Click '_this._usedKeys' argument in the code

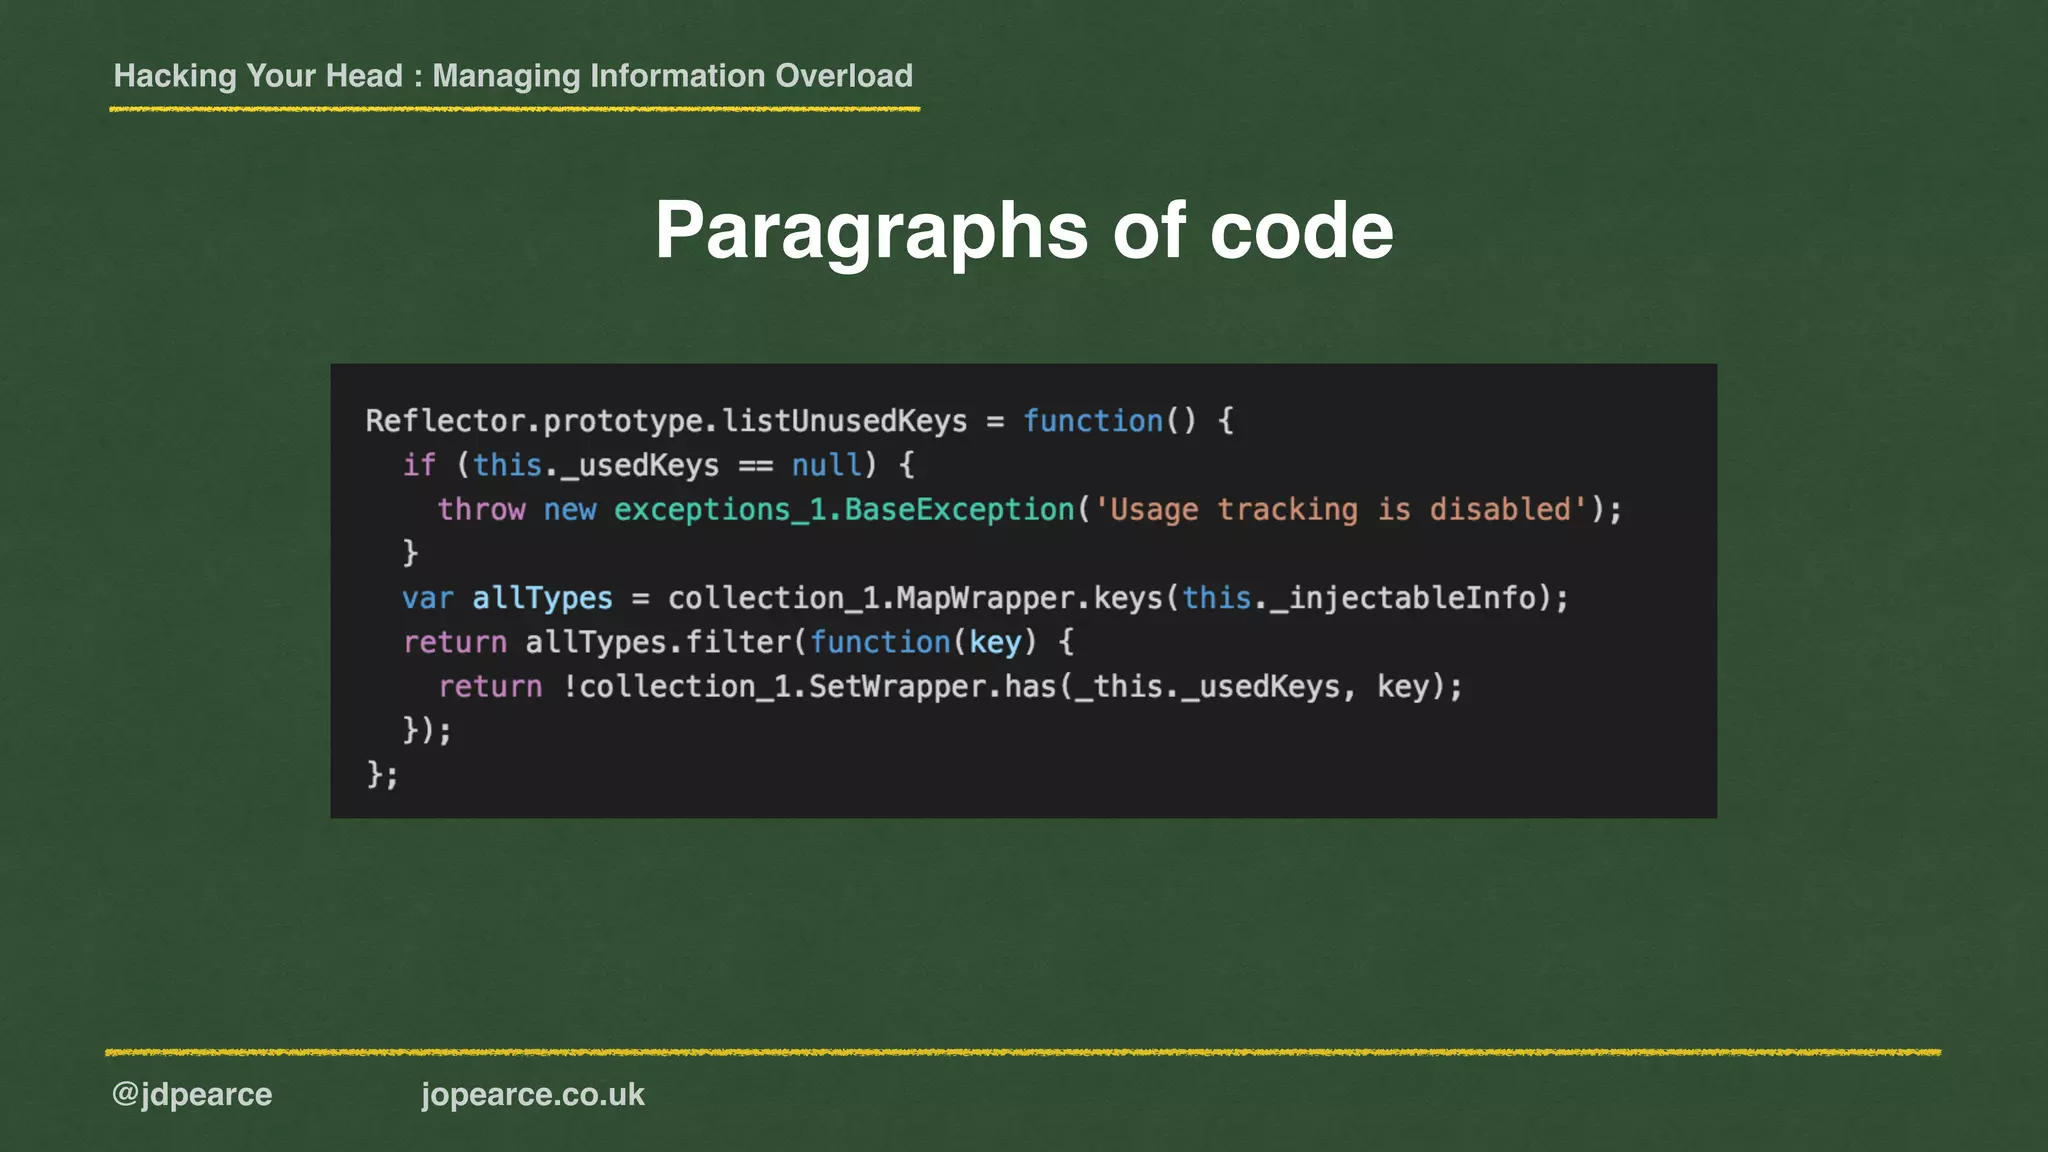pyautogui.click(x=1207, y=686)
